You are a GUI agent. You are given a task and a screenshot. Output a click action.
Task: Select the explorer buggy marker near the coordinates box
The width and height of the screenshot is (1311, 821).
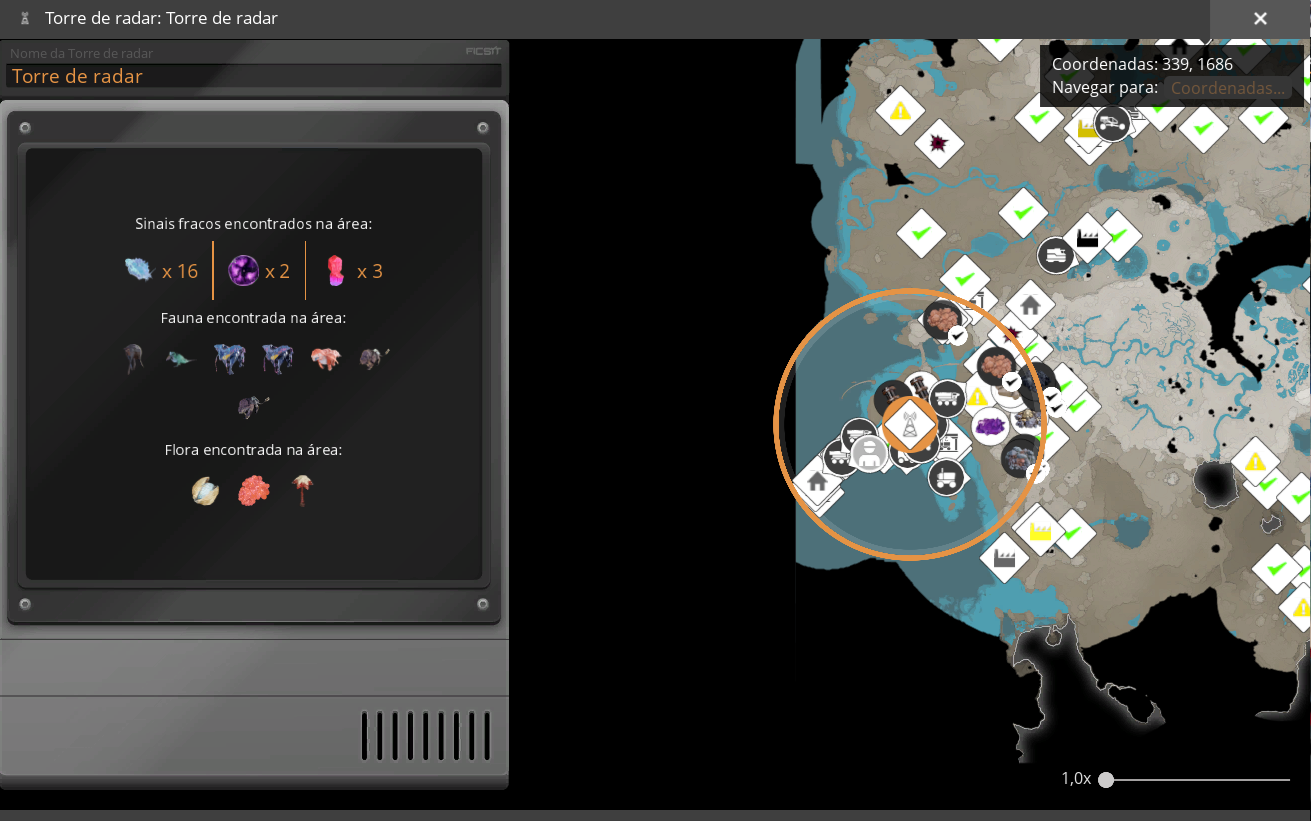tap(1111, 124)
